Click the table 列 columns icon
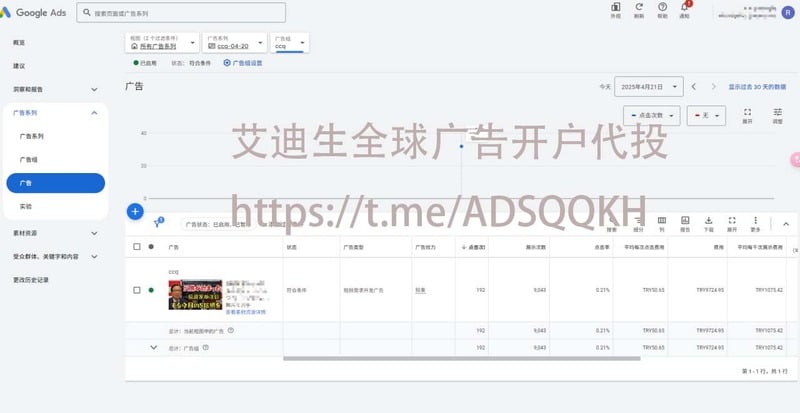Screen dimensions: 800x413 pos(662,224)
